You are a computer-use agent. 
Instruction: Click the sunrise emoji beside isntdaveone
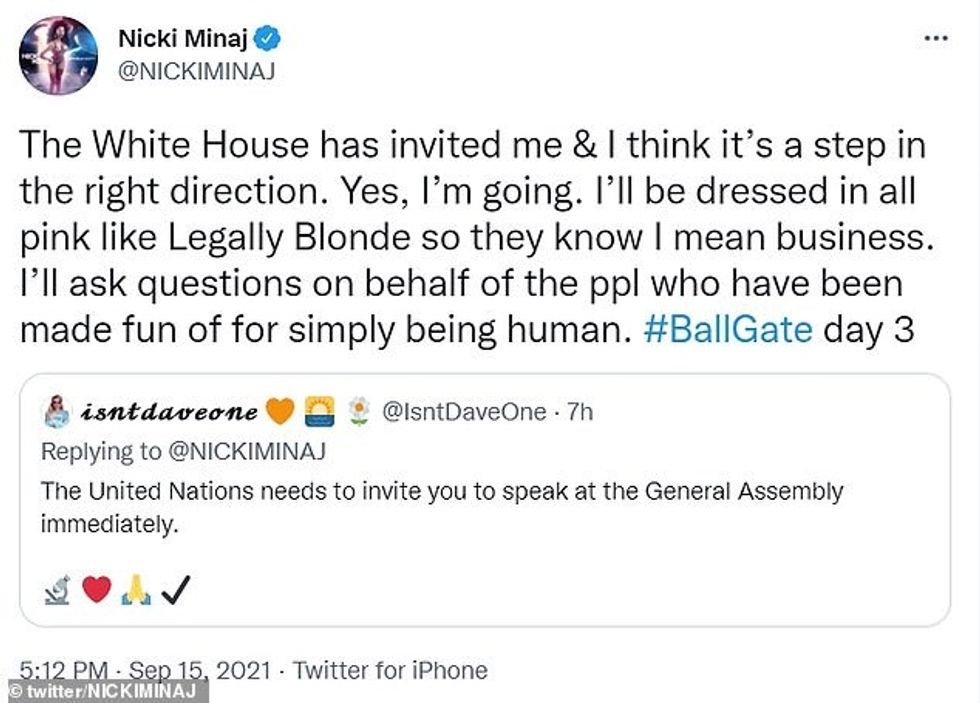[319, 412]
